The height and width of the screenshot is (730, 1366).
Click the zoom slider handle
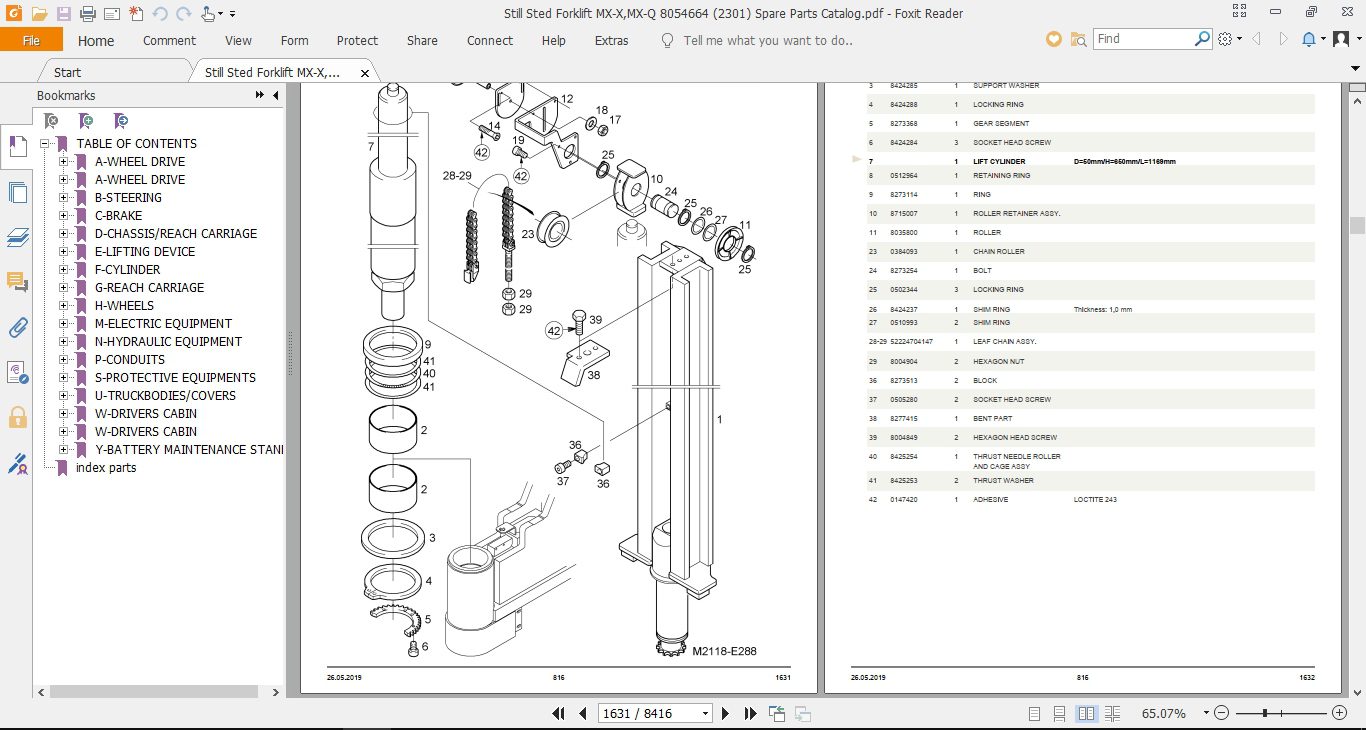[x=1265, y=713]
